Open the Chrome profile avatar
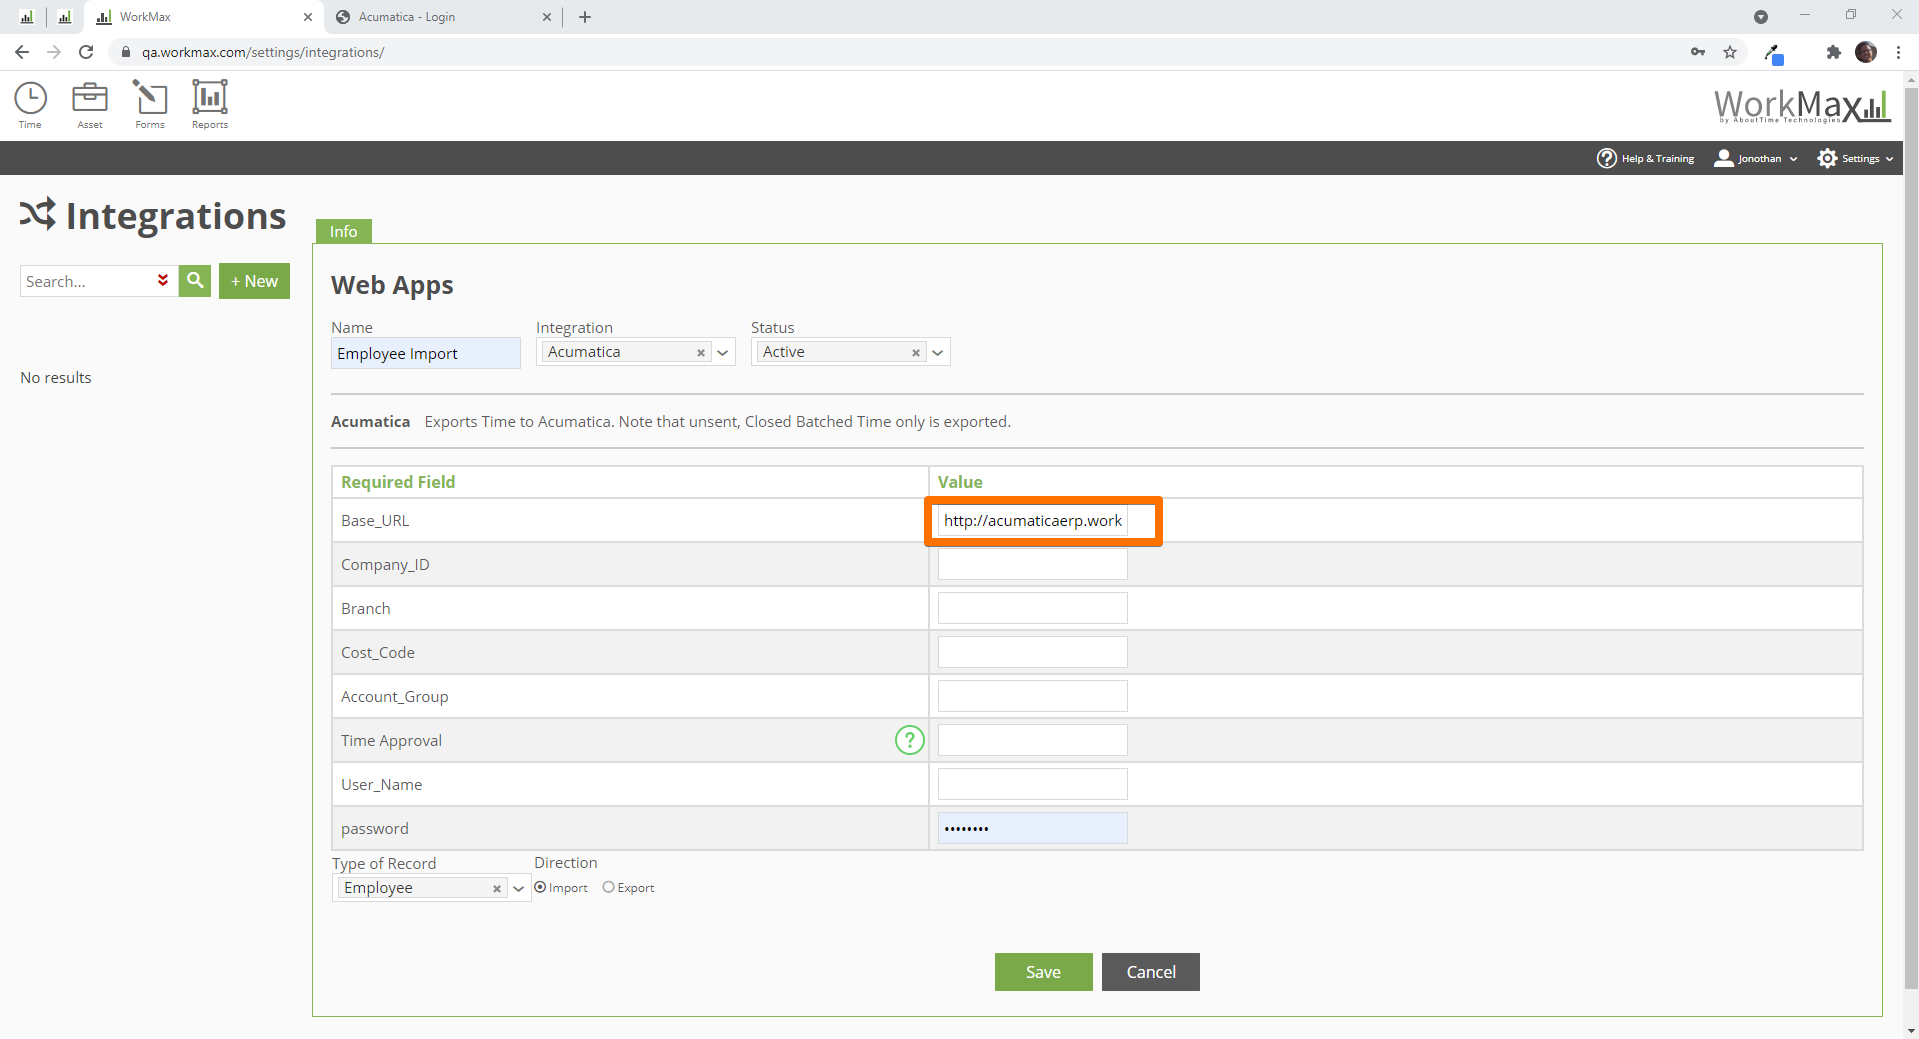Screen dimensions: 1919x1039 pyautogui.click(x=1866, y=52)
